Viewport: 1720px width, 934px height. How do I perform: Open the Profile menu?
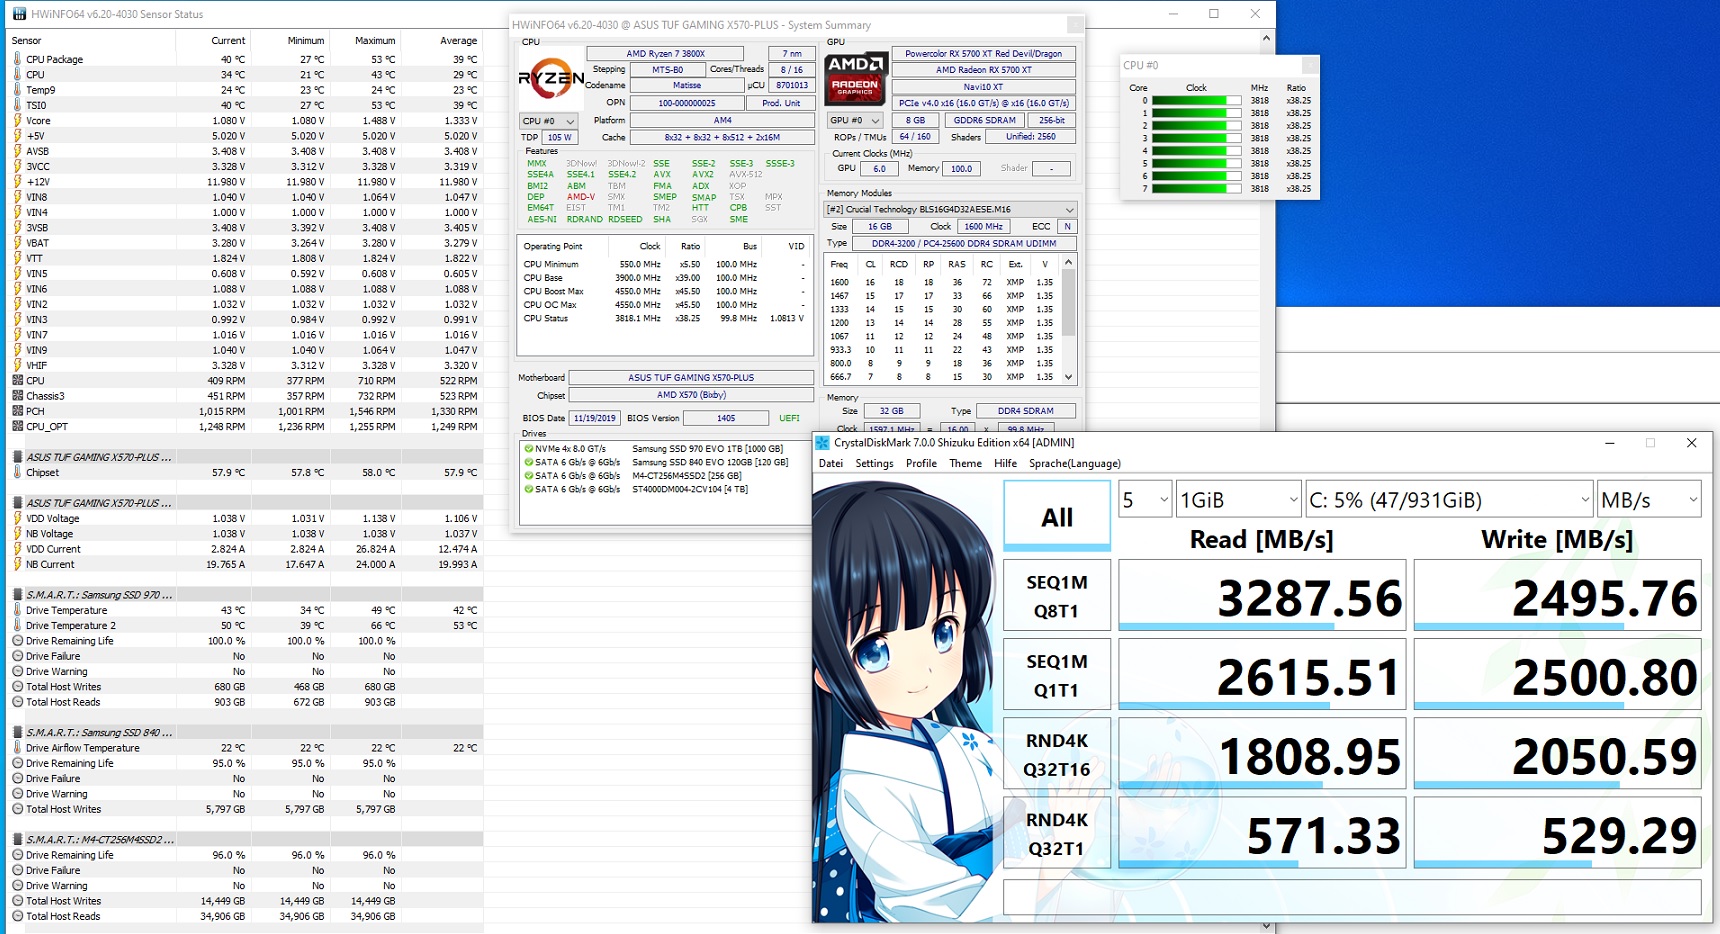point(921,464)
